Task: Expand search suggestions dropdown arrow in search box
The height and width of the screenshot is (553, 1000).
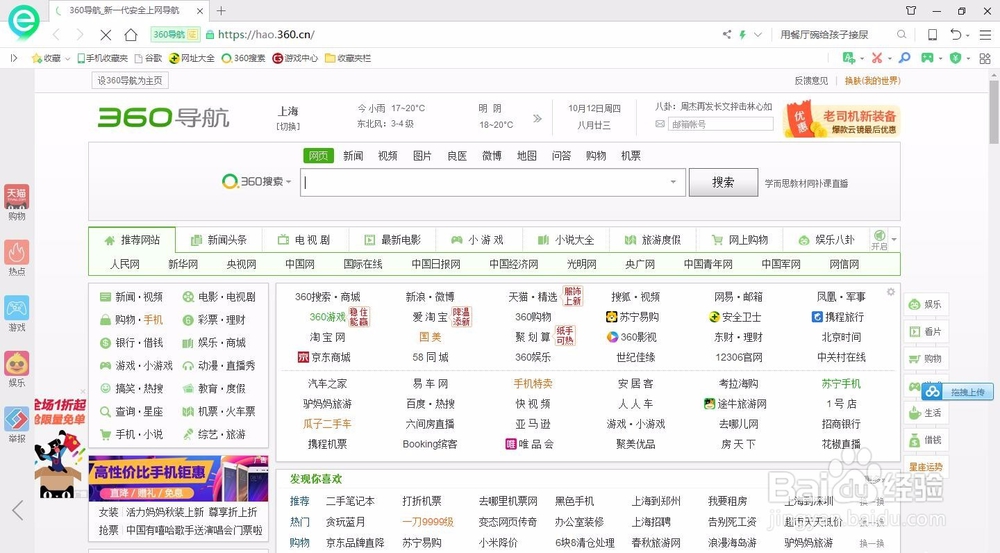Action: (x=673, y=182)
